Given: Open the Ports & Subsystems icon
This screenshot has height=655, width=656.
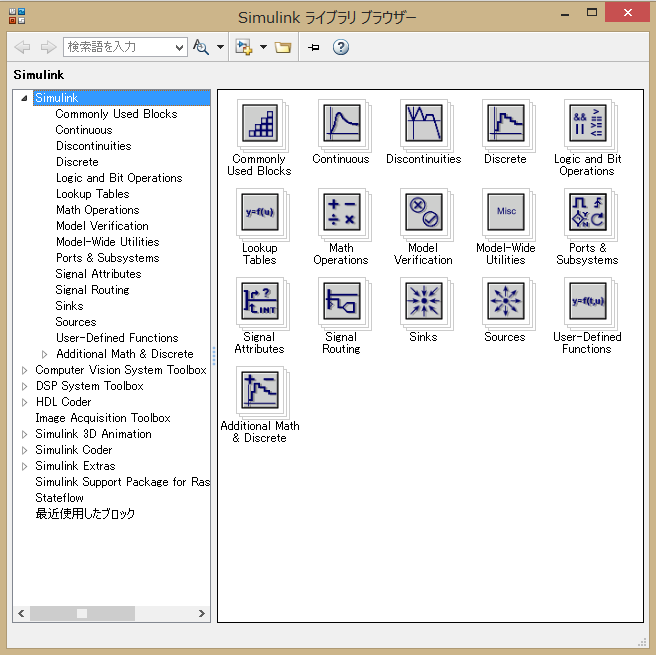Looking at the screenshot, I should pos(586,212).
